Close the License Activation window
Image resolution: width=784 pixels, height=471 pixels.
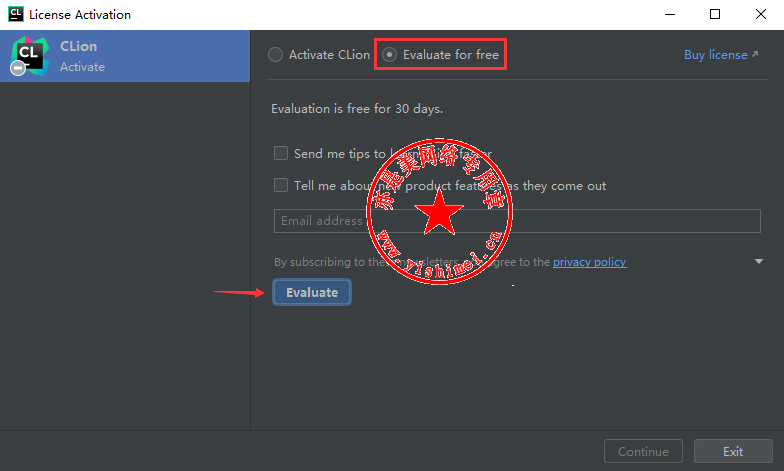coord(760,14)
